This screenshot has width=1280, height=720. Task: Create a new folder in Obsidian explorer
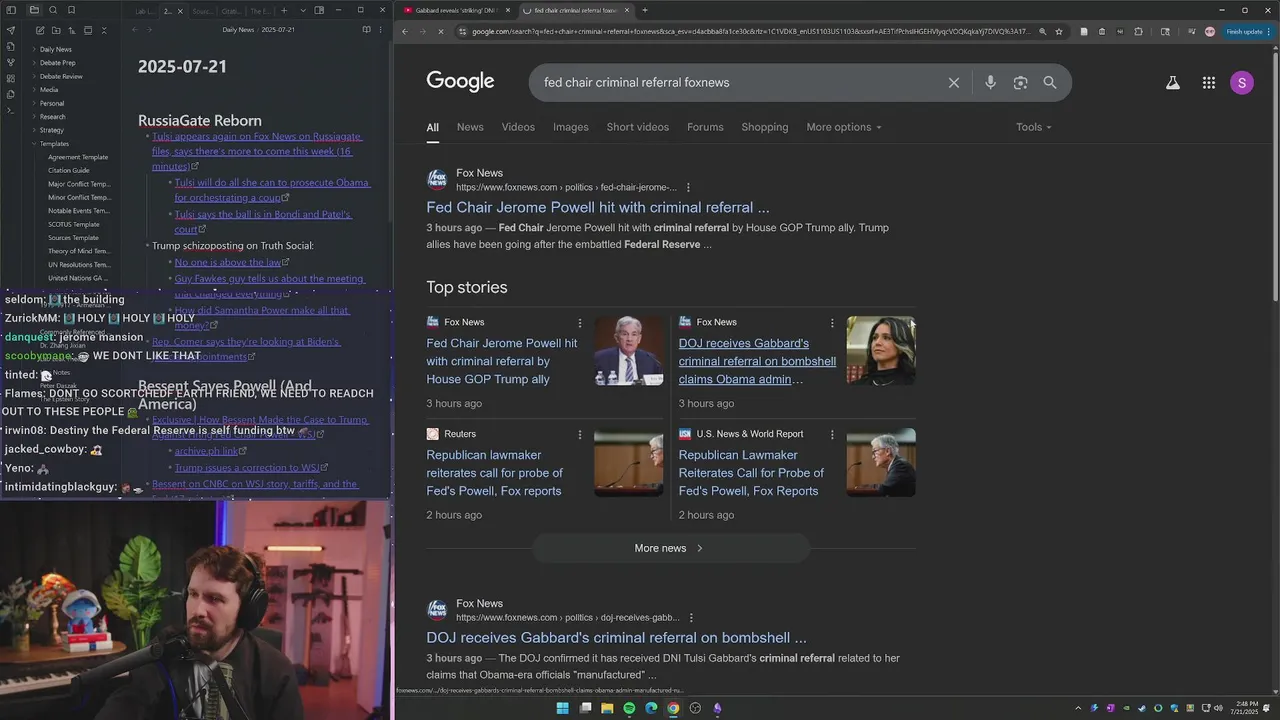pyautogui.click(x=56, y=30)
